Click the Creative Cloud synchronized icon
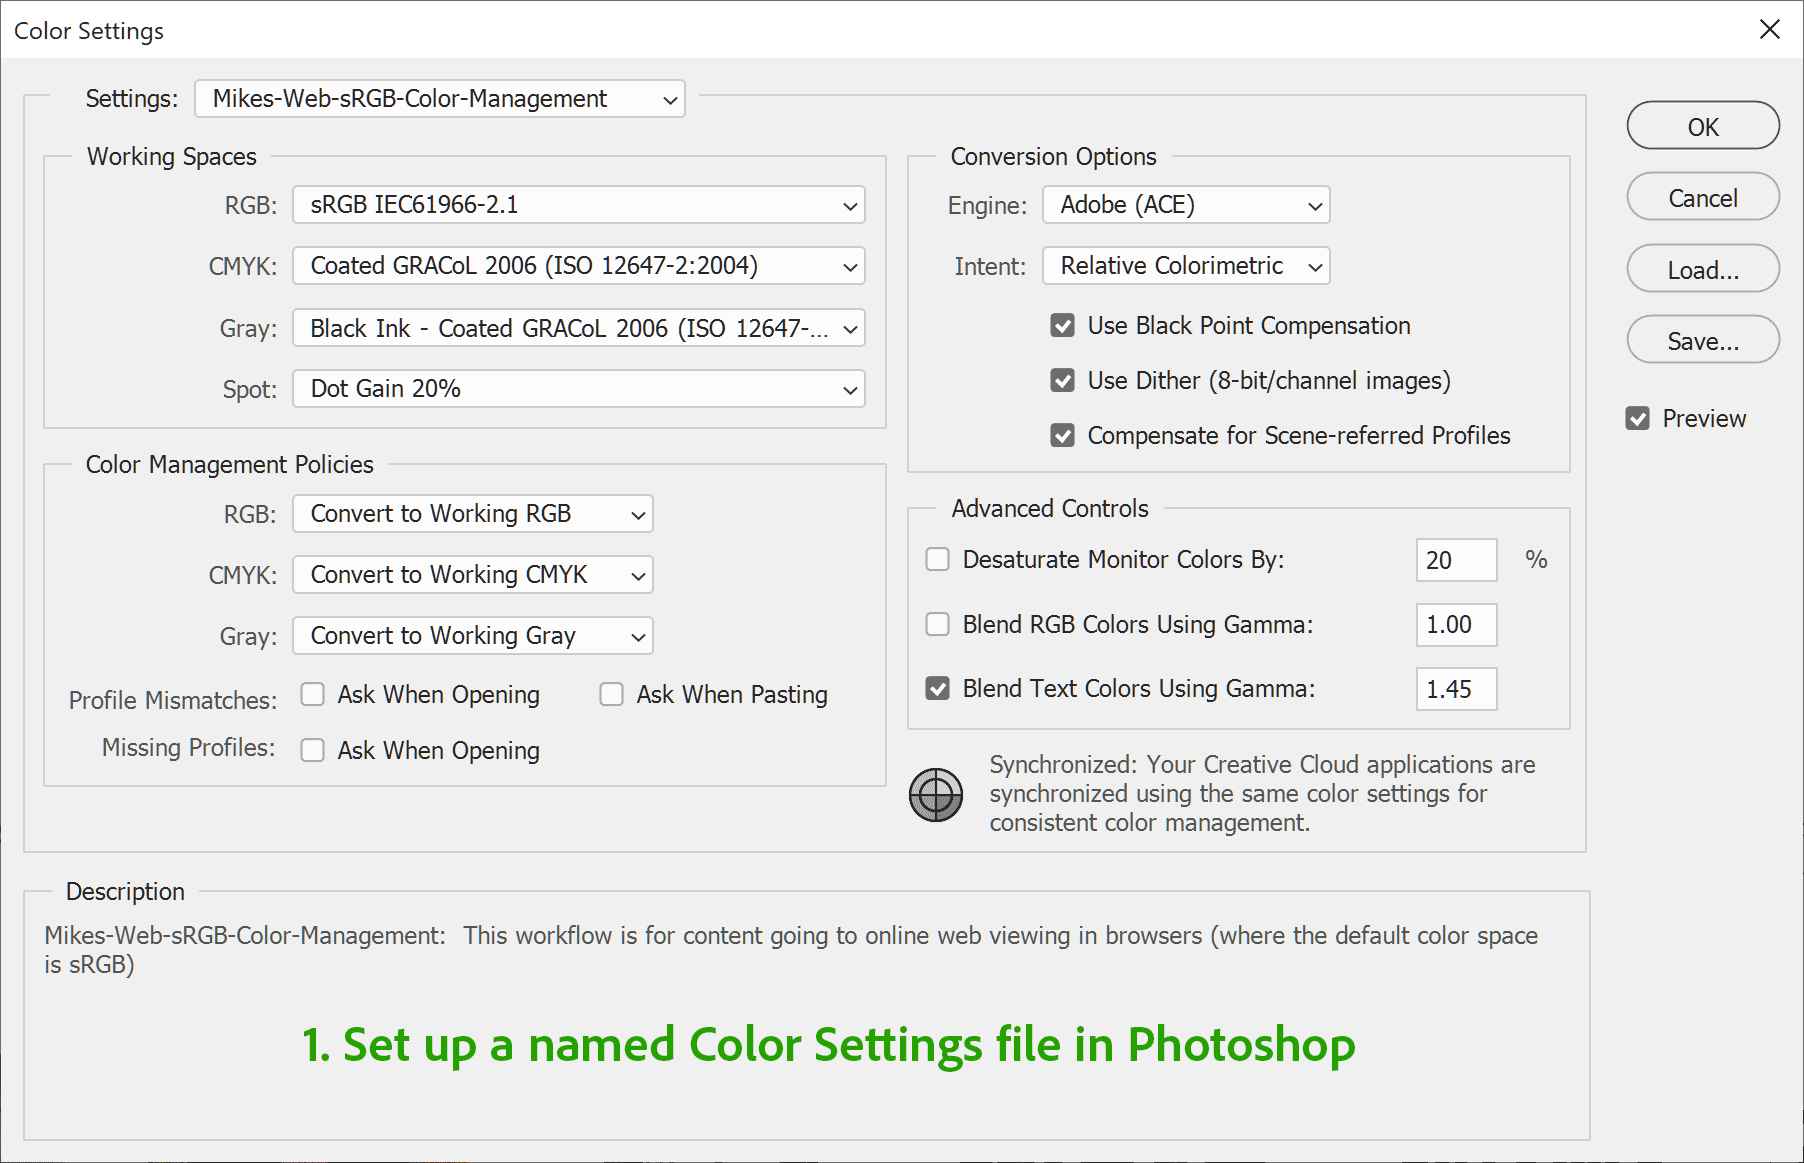This screenshot has width=1804, height=1163. pos(935,795)
